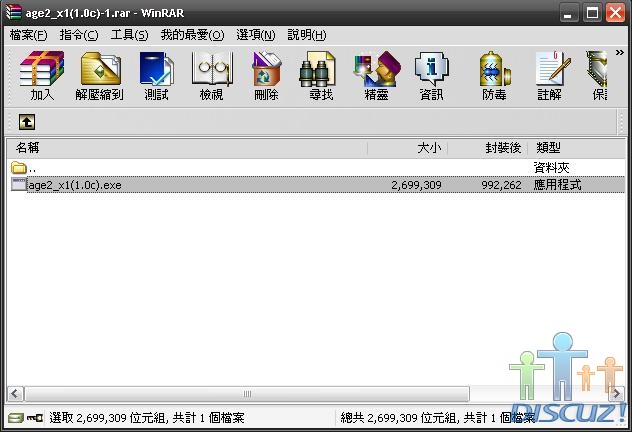Click the 防毒 (Virus scan) icon
Screen dimensions: 632x432
pyautogui.click(x=494, y=76)
